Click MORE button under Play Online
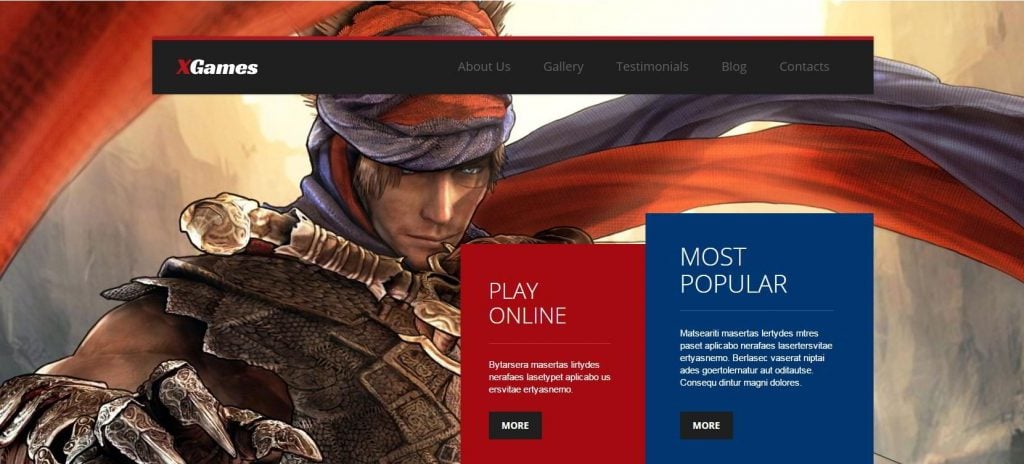 [515, 425]
